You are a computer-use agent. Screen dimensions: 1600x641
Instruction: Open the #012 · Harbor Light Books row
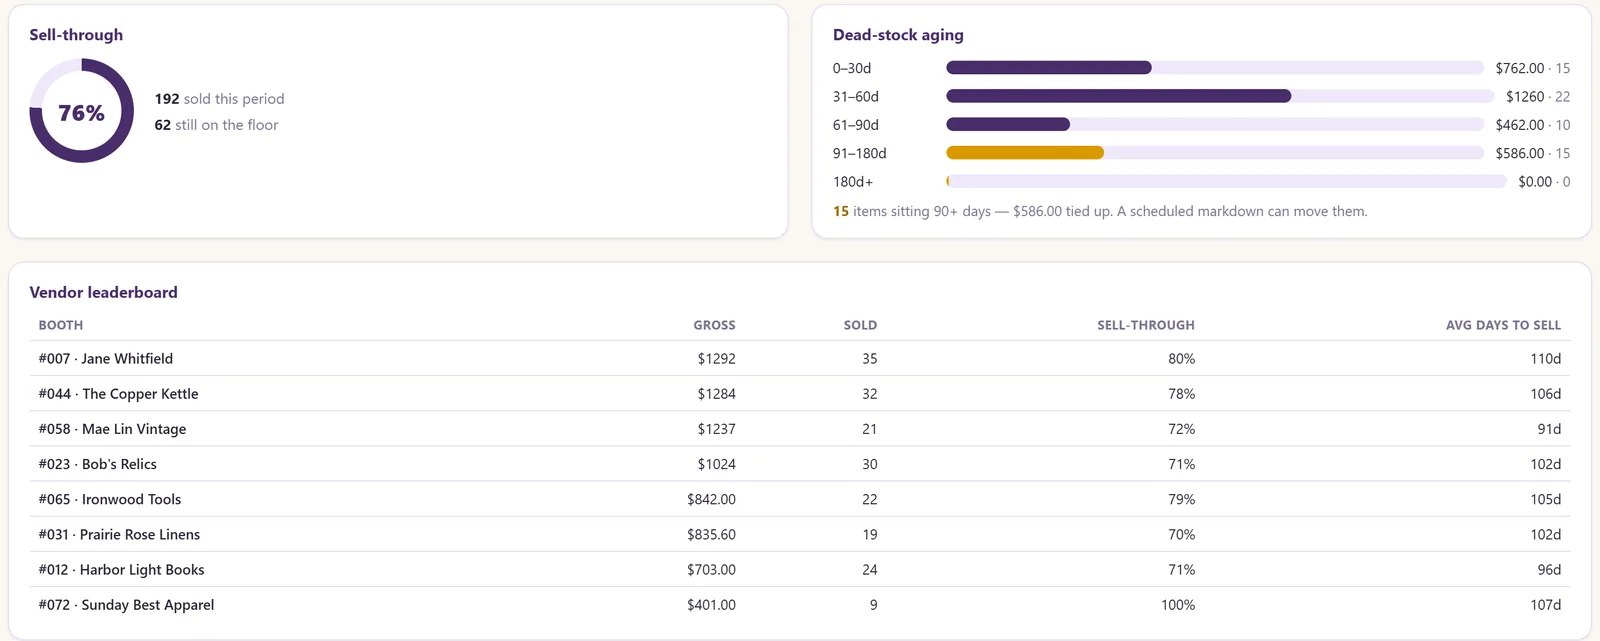[x=800, y=569]
